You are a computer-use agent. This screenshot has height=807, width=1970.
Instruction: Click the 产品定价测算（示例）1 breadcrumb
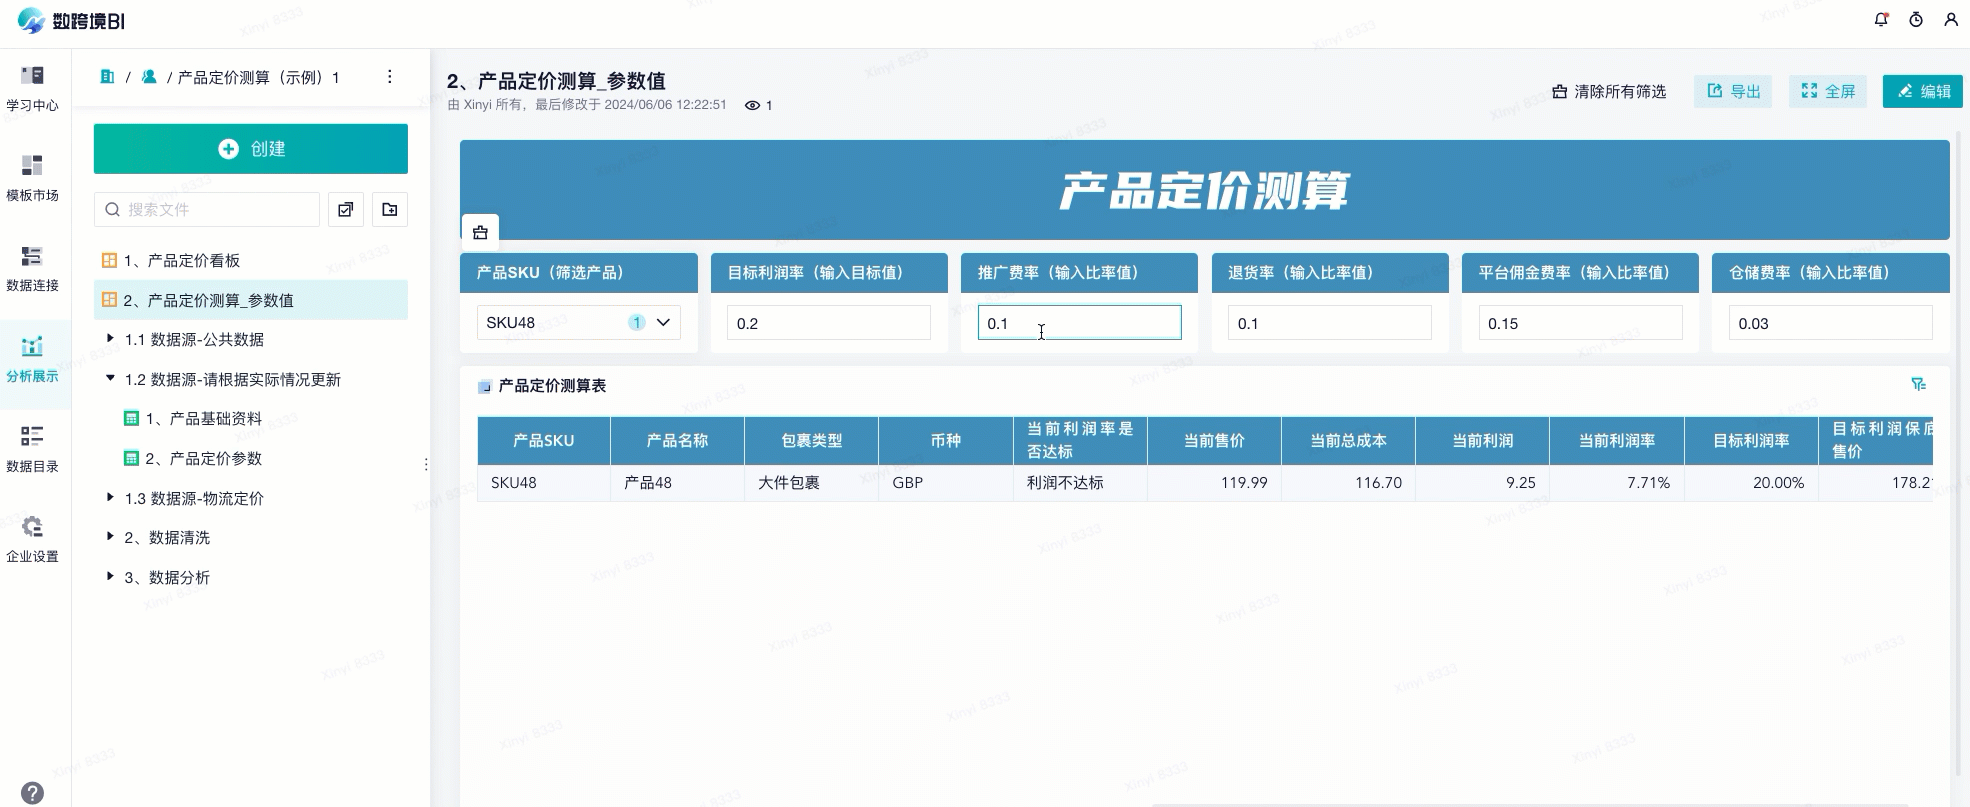[x=258, y=77]
